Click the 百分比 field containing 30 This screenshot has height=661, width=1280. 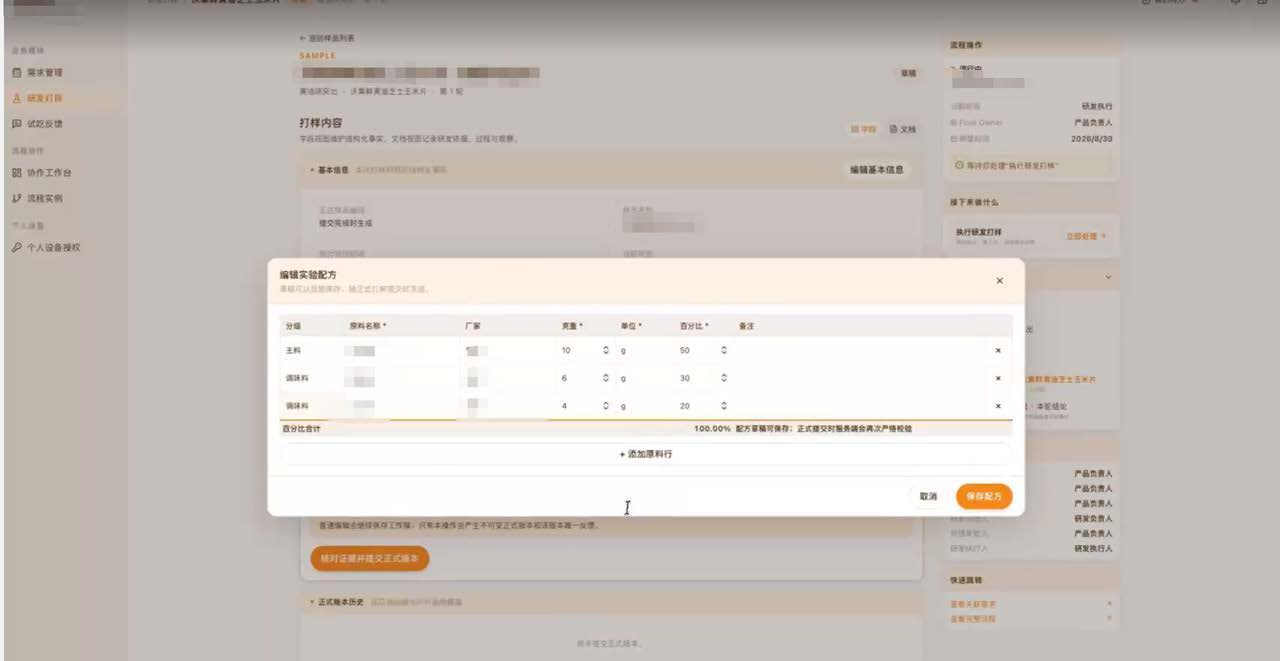point(703,379)
